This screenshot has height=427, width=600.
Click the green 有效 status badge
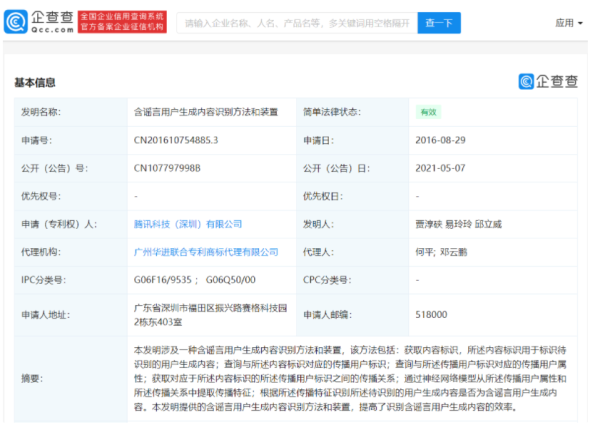(x=427, y=113)
